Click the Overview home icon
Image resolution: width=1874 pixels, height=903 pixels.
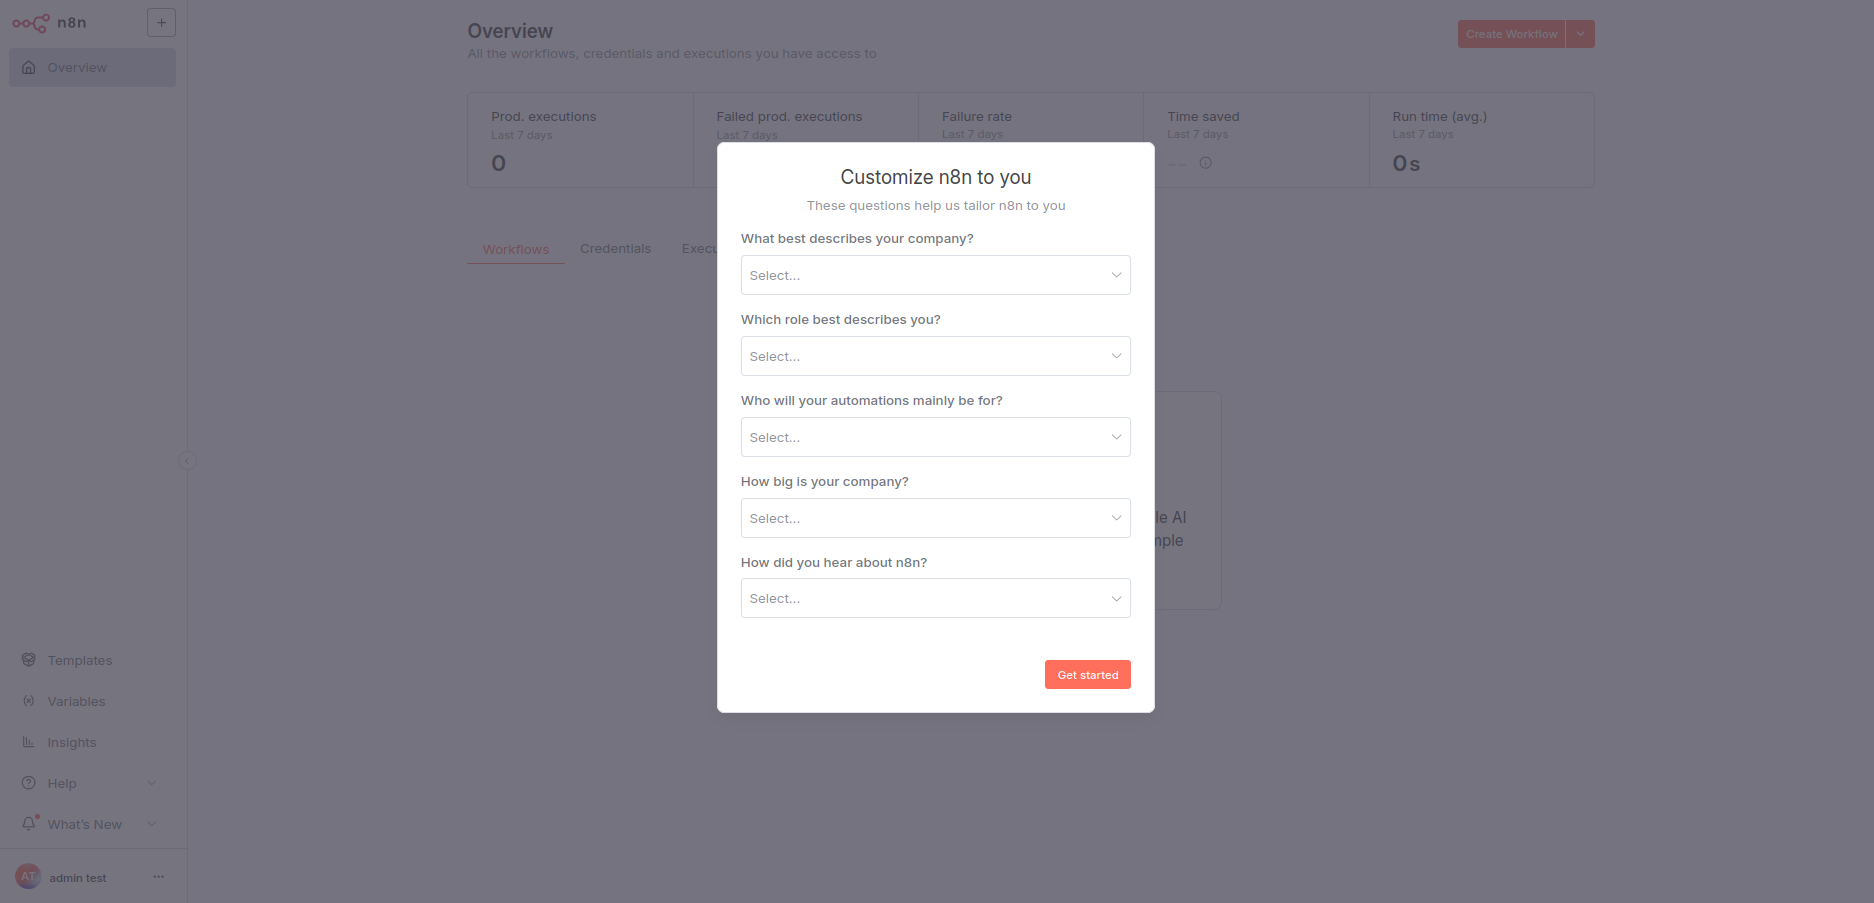click(28, 68)
